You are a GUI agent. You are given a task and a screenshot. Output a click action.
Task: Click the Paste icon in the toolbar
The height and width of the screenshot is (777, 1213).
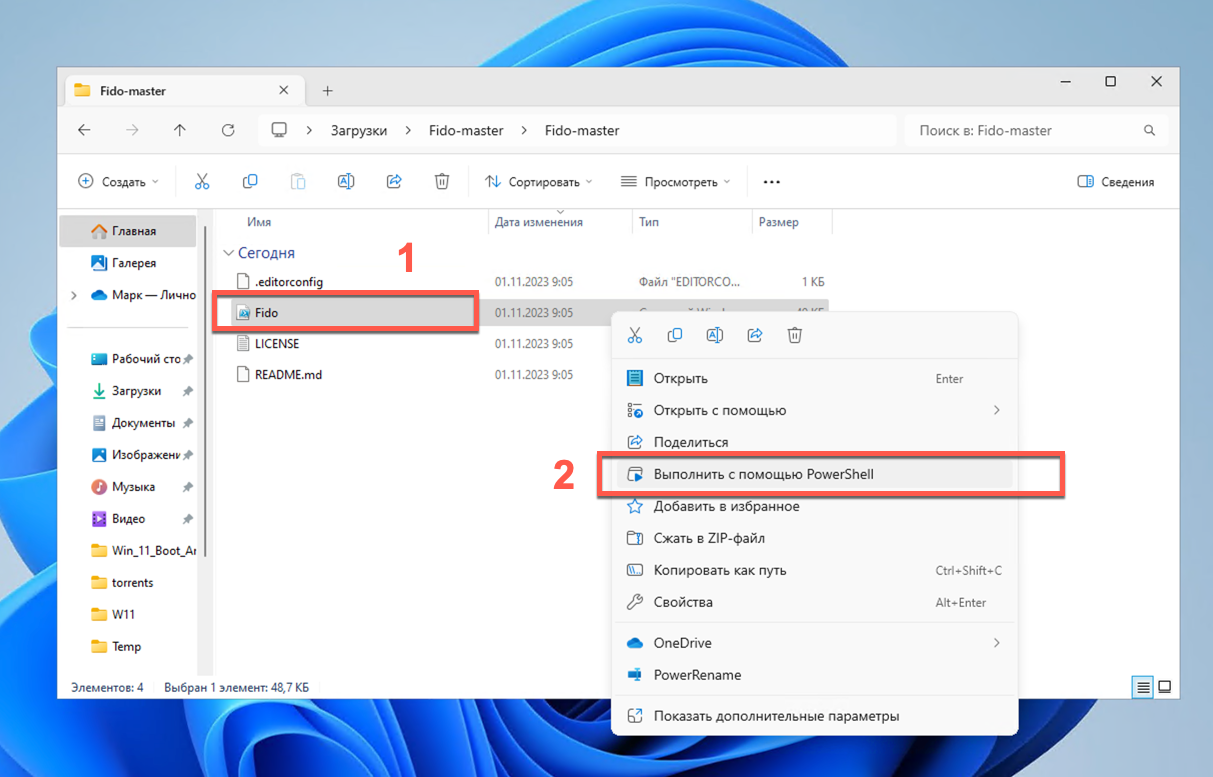298,181
